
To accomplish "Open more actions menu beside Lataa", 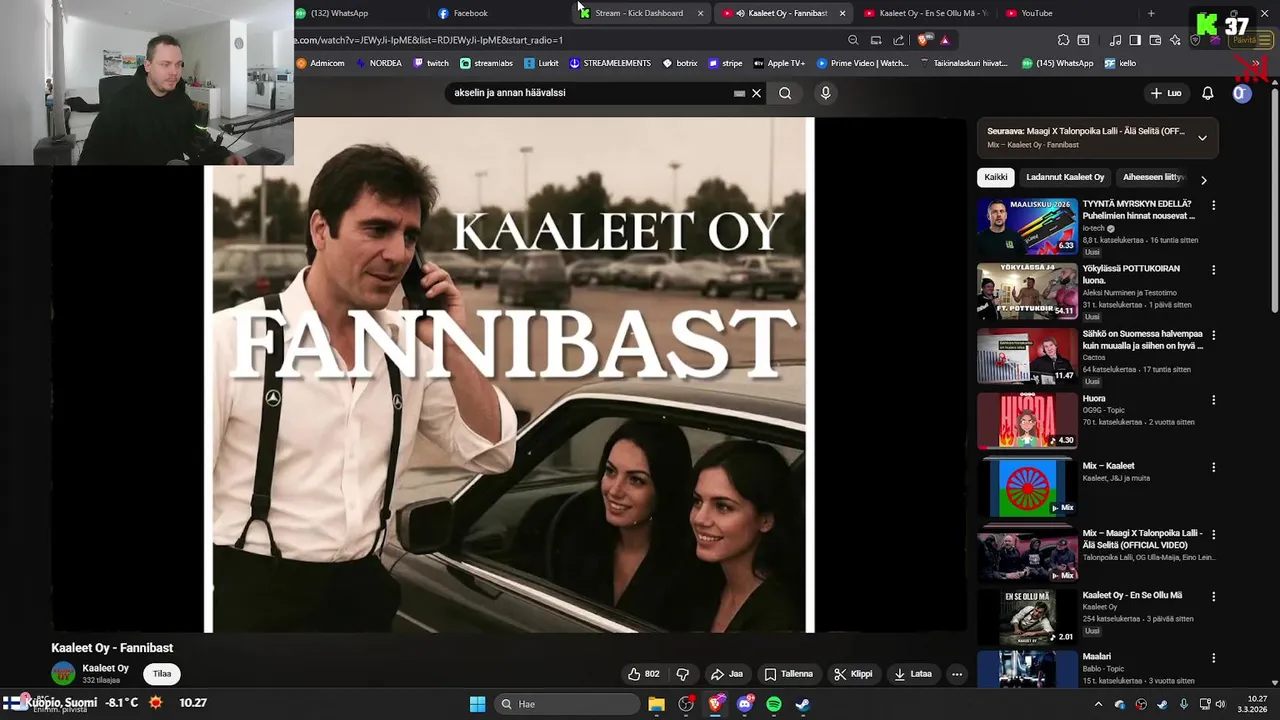I will point(957,674).
